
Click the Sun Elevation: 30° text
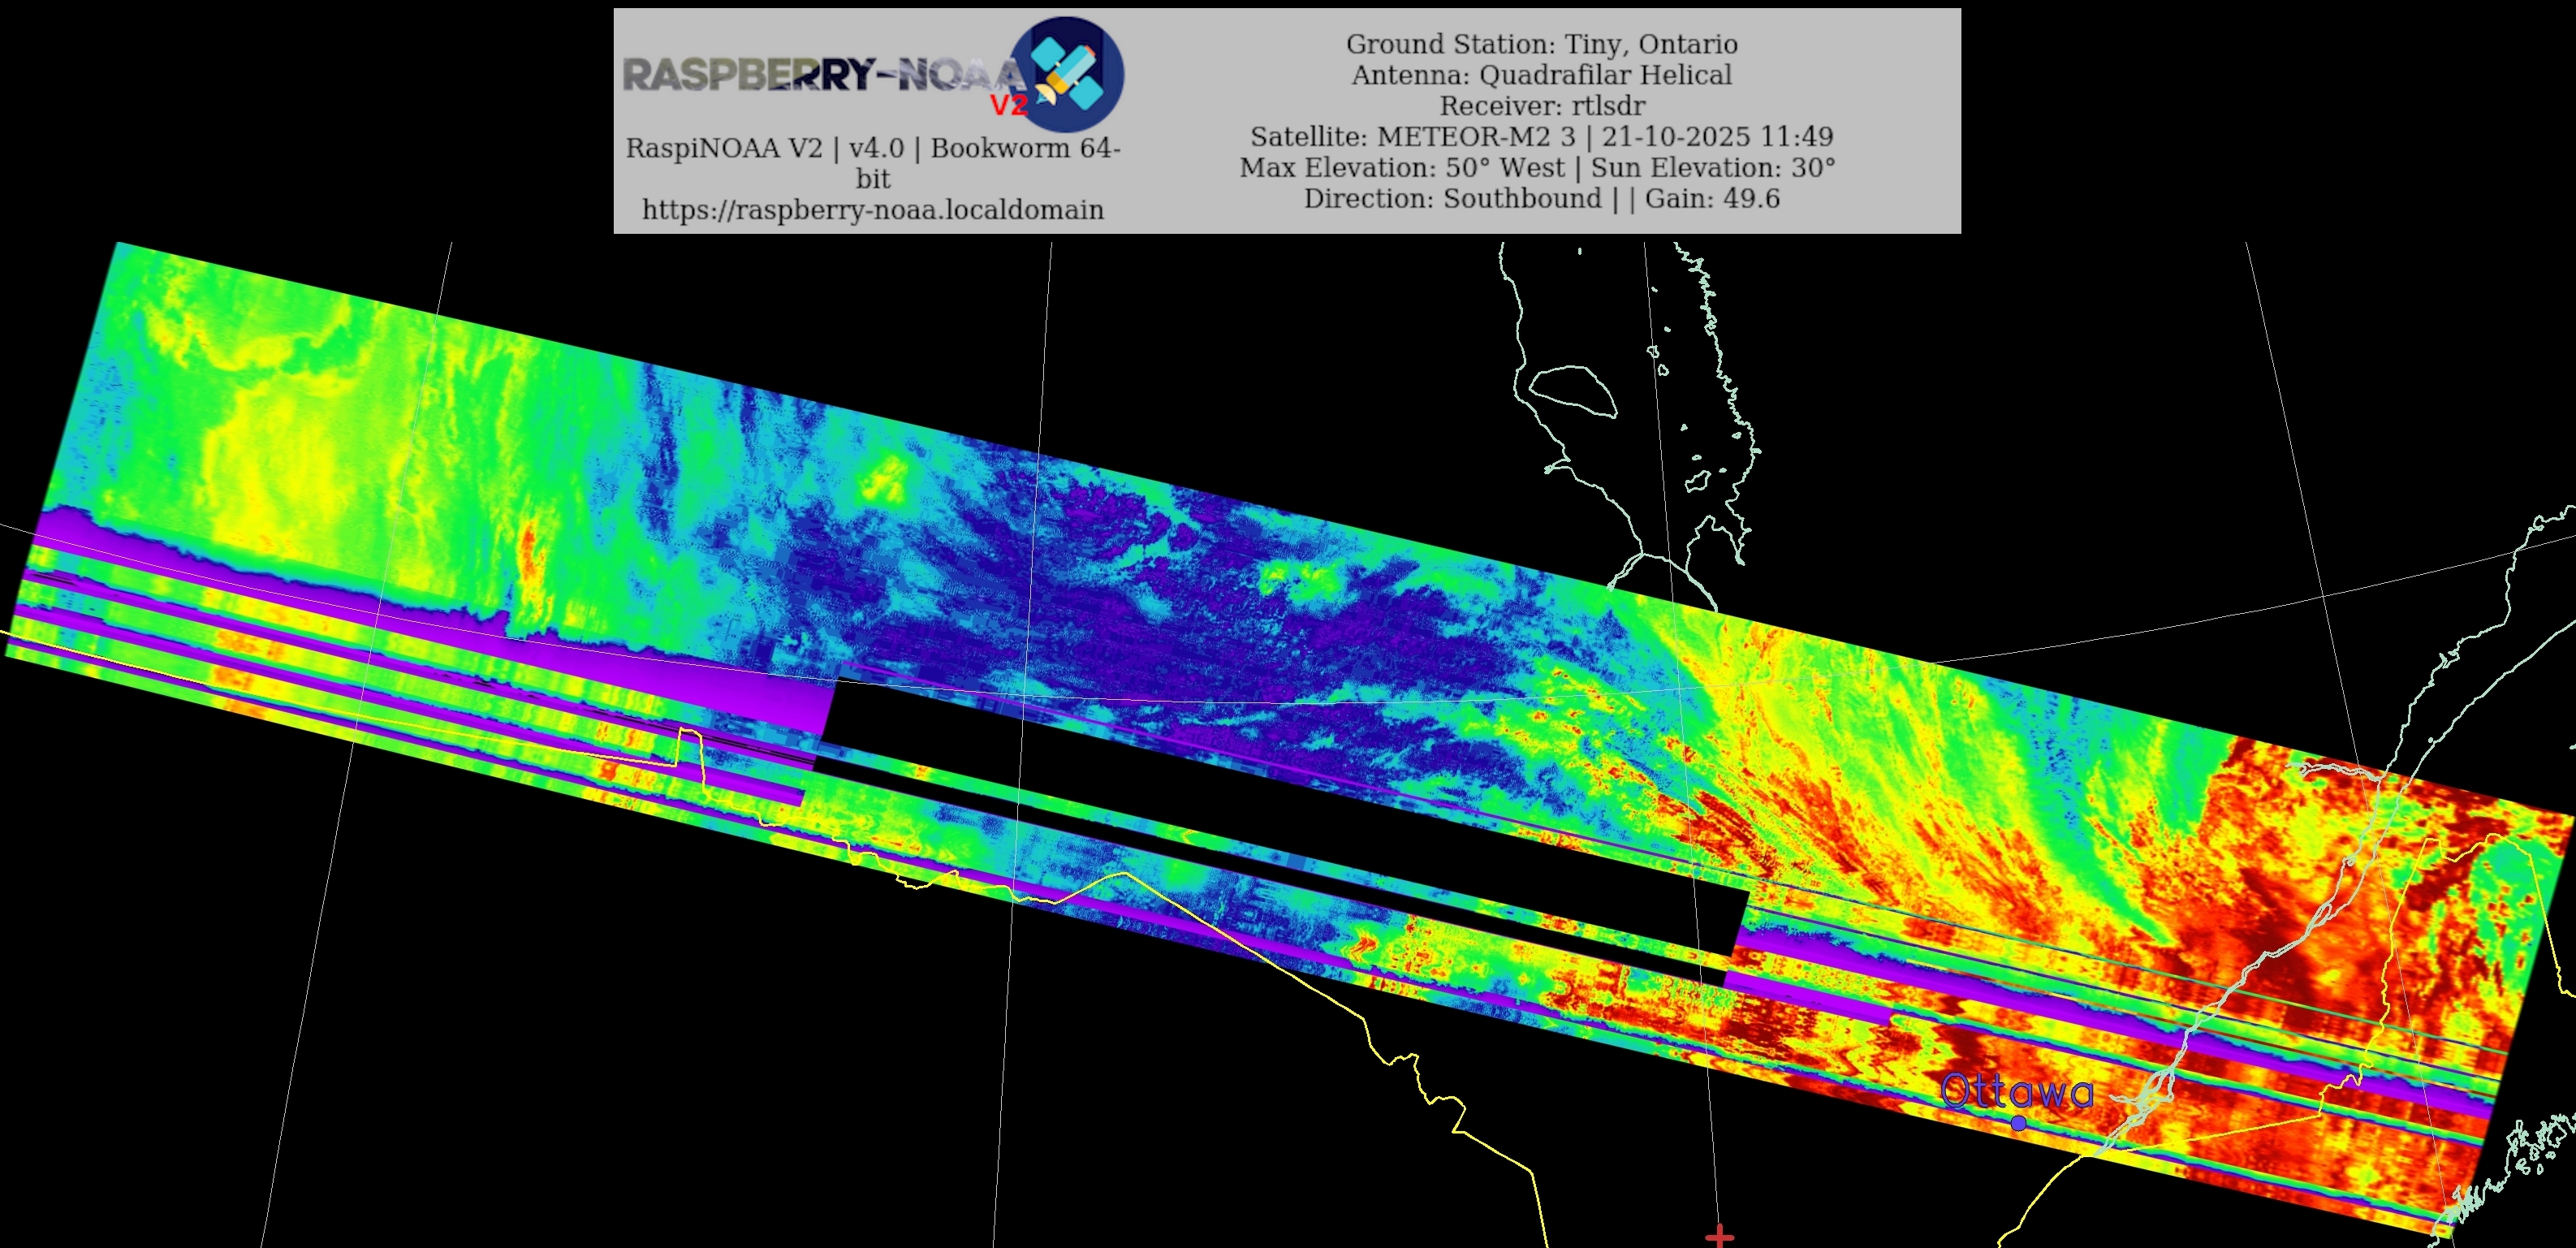point(1712,168)
